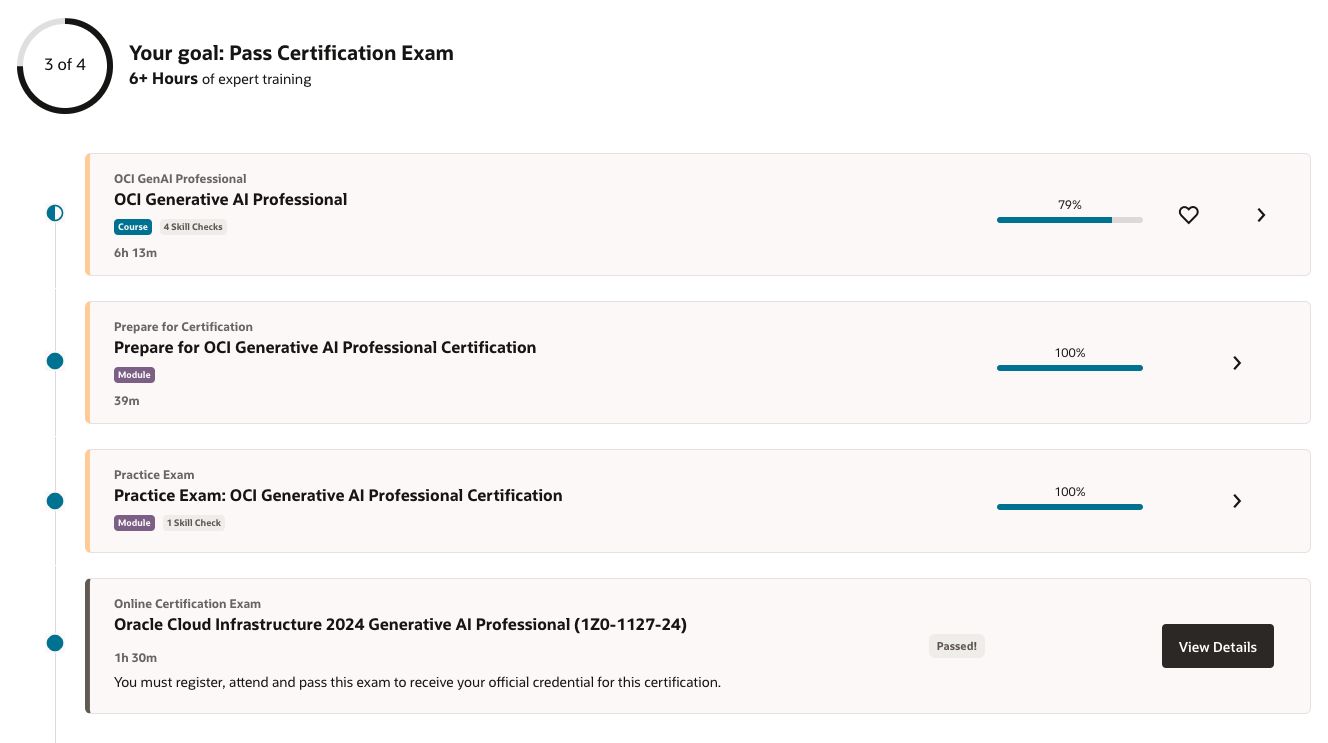Click the Oracle Cloud Infrastructure 2024 exam title
Screen dimensions: 1328x743
tap(400, 624)
